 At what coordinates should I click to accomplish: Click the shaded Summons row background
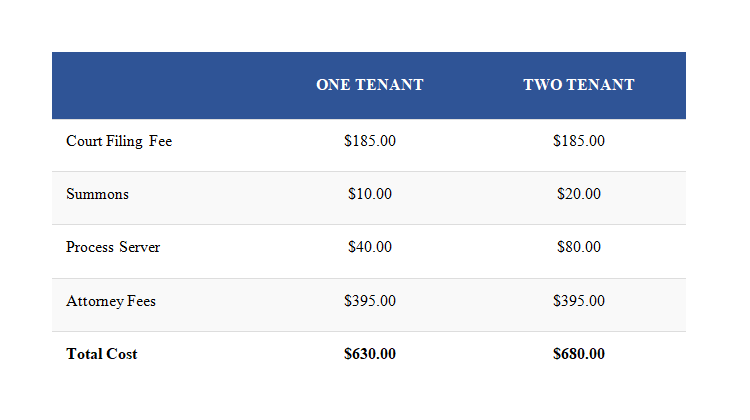pos(369,198)
